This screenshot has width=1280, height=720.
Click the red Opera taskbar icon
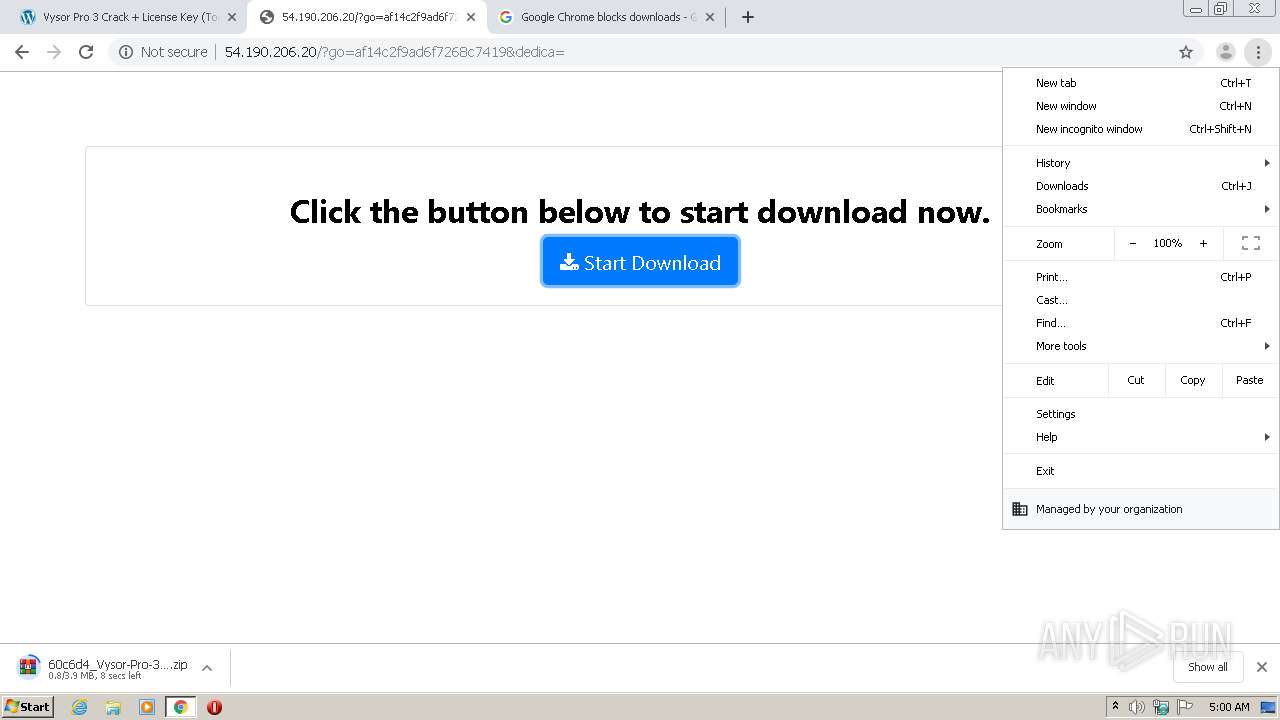214,707
